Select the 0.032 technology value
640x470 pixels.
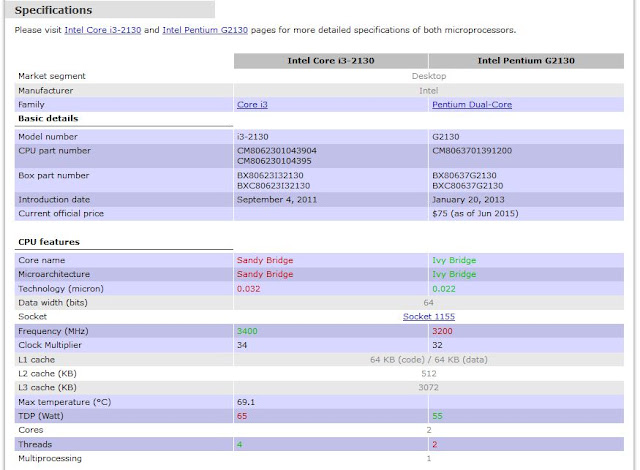point(249,289)
